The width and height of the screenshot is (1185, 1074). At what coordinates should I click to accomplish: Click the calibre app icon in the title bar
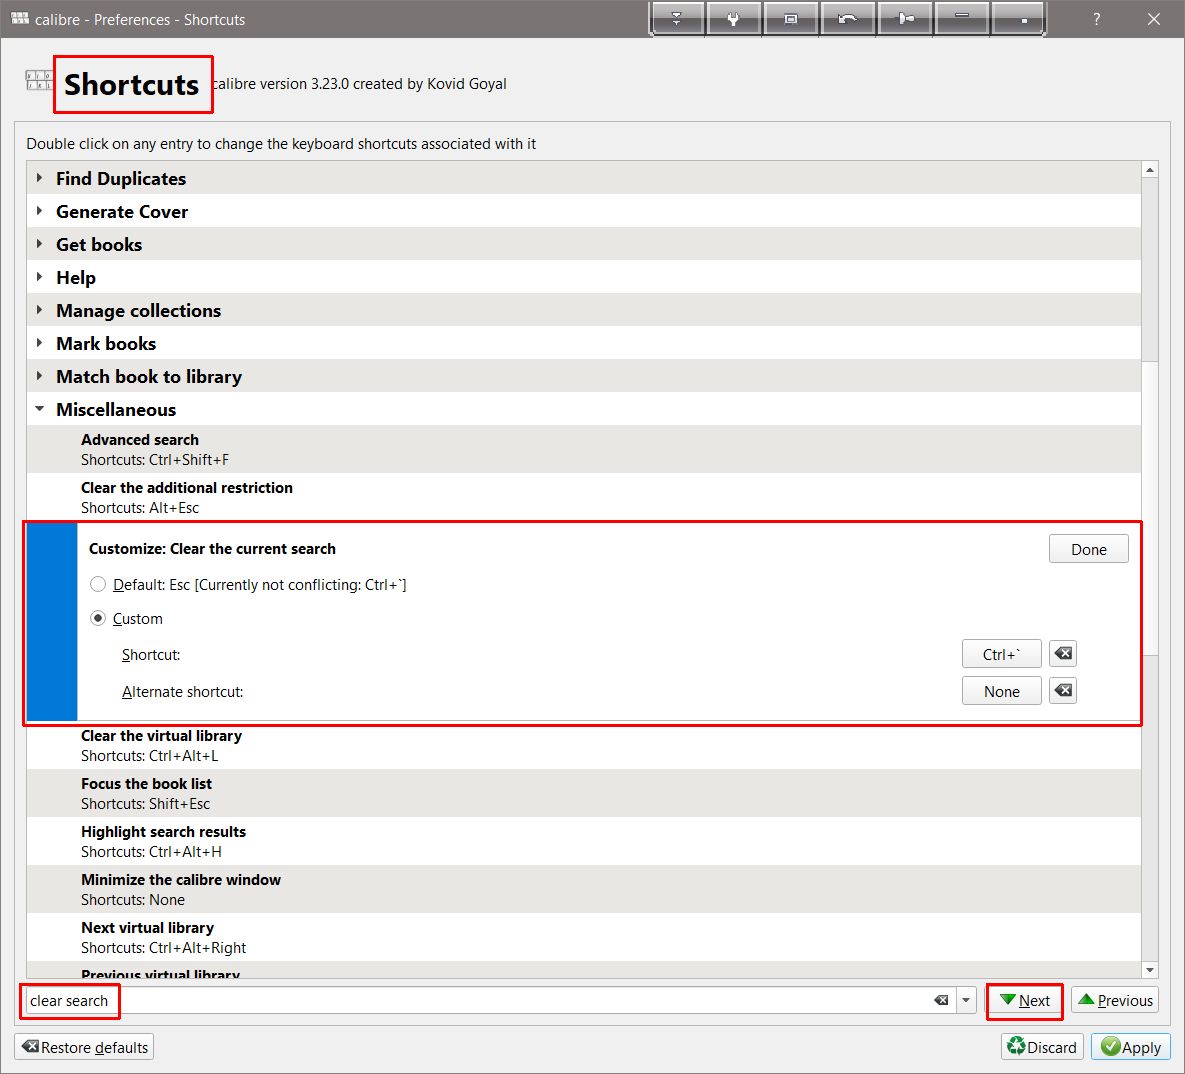click(20, 18)
